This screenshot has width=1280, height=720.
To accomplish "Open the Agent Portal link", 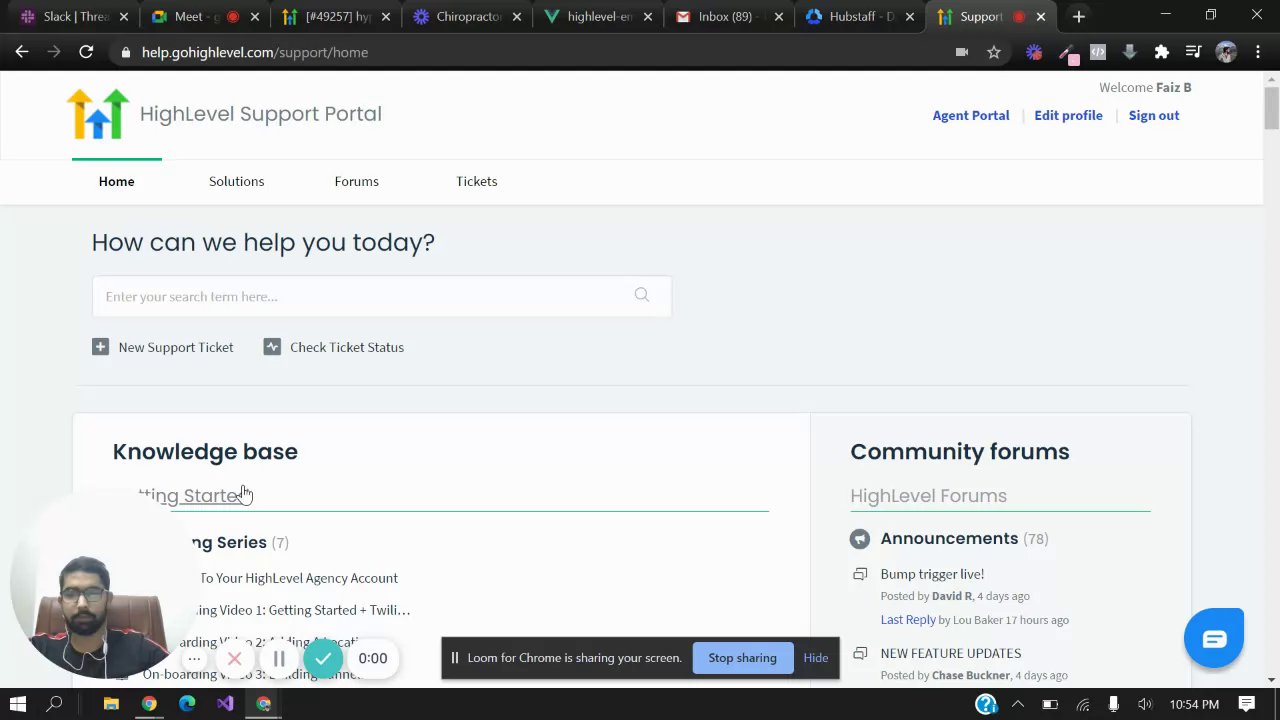I will (x=970, y=115).
